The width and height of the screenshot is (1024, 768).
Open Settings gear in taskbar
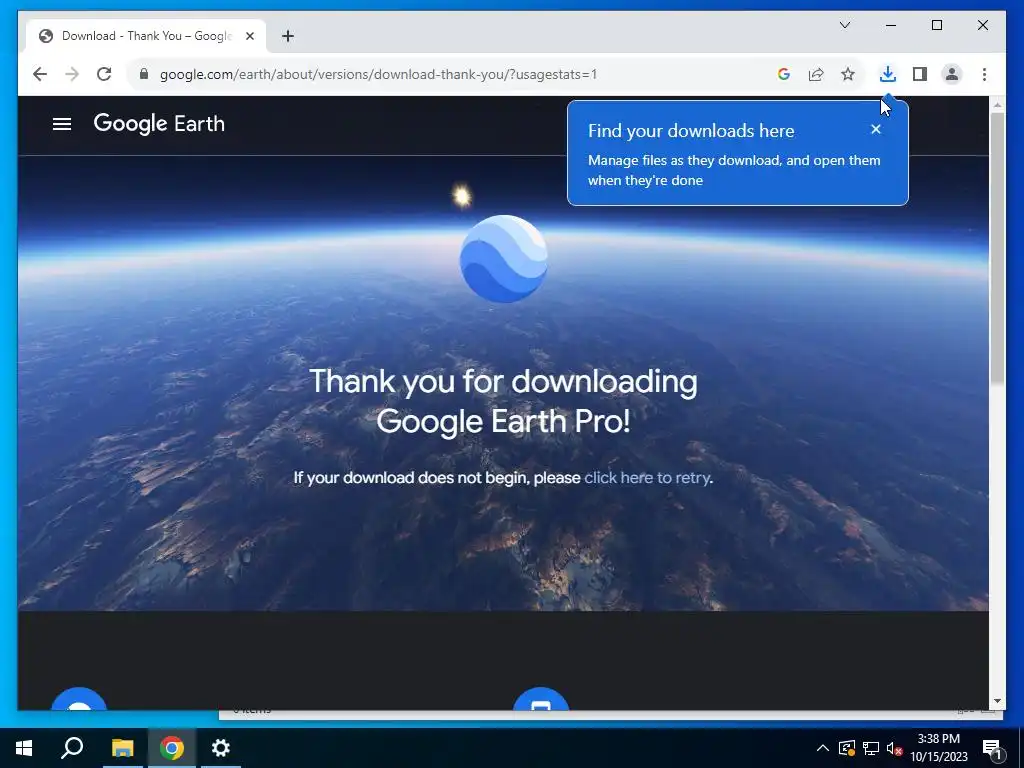pyautogui.click(x=221, y=748)
